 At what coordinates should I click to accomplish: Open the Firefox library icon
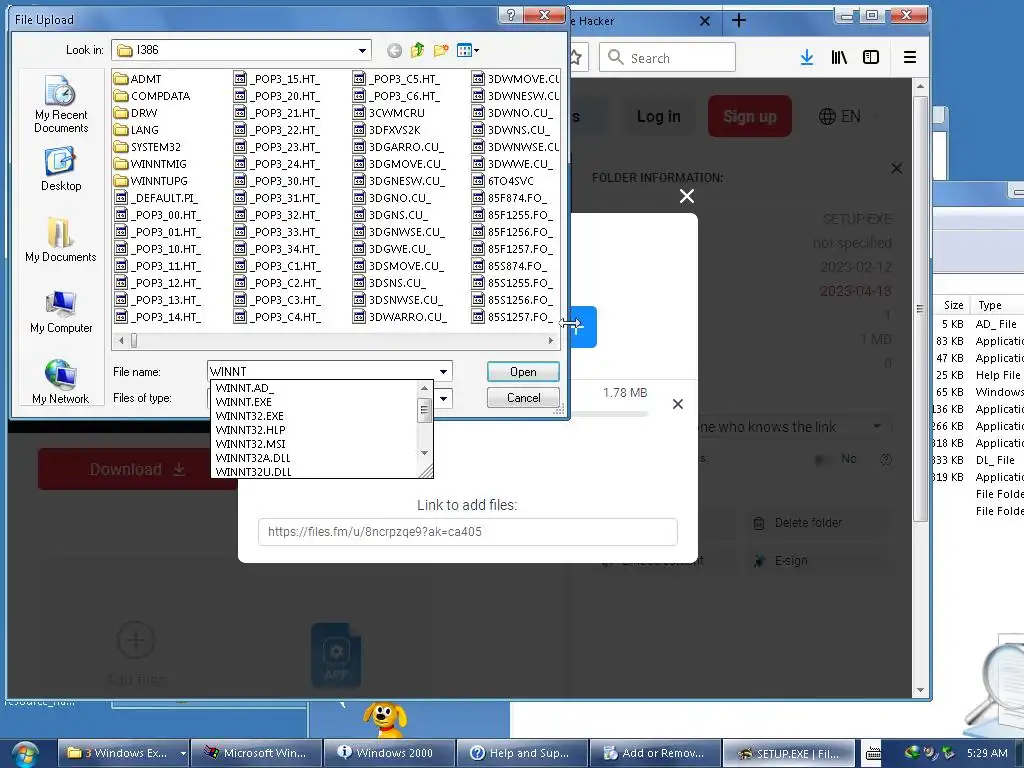click(839, 57)
